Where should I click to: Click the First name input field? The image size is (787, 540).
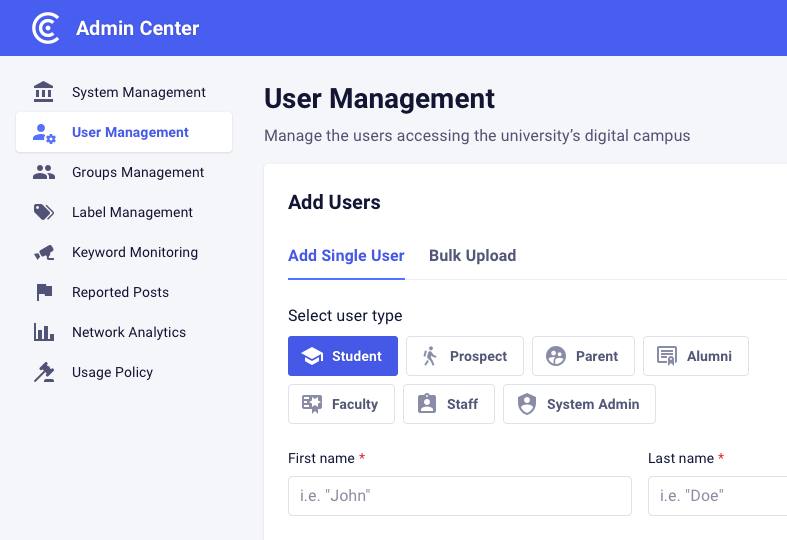459,495
